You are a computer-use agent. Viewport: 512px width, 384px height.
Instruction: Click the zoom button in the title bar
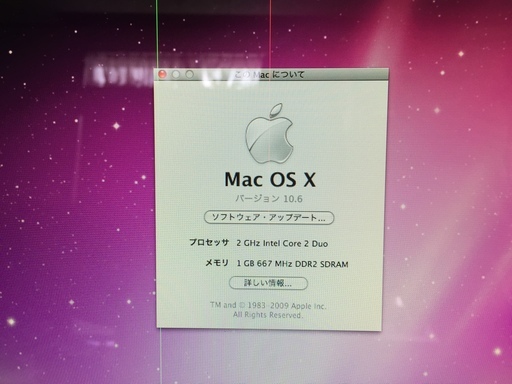tap(189, 74)
